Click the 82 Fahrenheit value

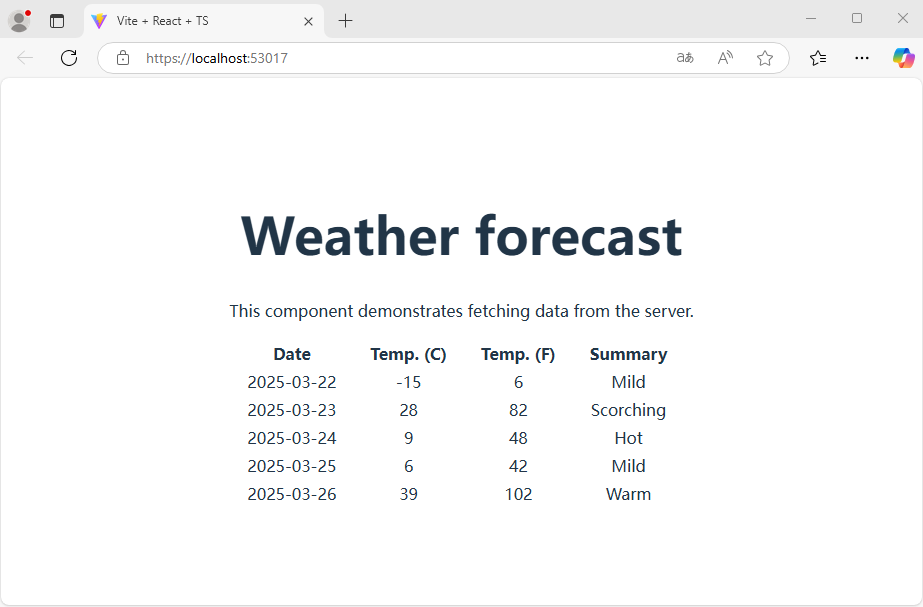pos(518,410)
